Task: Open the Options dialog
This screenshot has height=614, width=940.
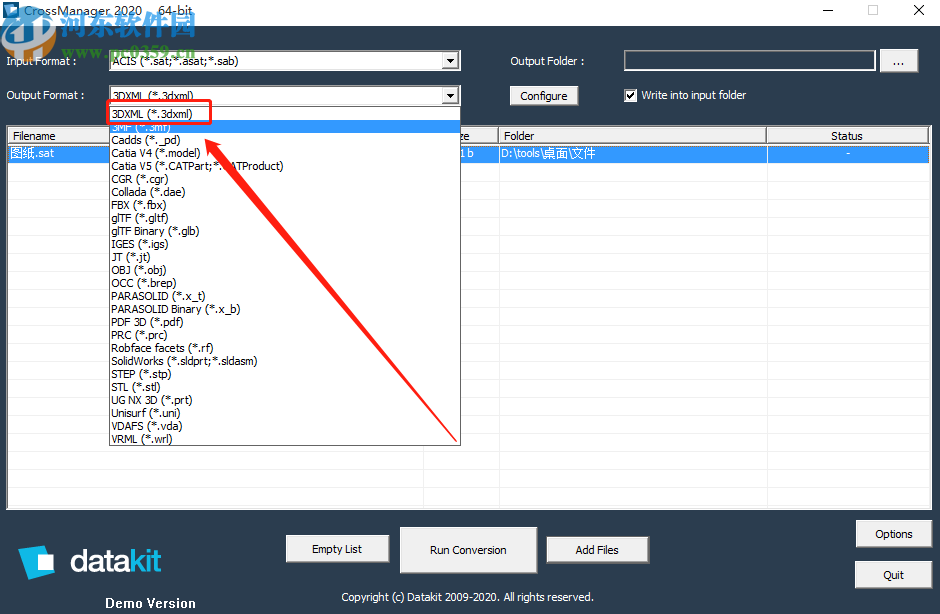Action: (x=893, y=533)
